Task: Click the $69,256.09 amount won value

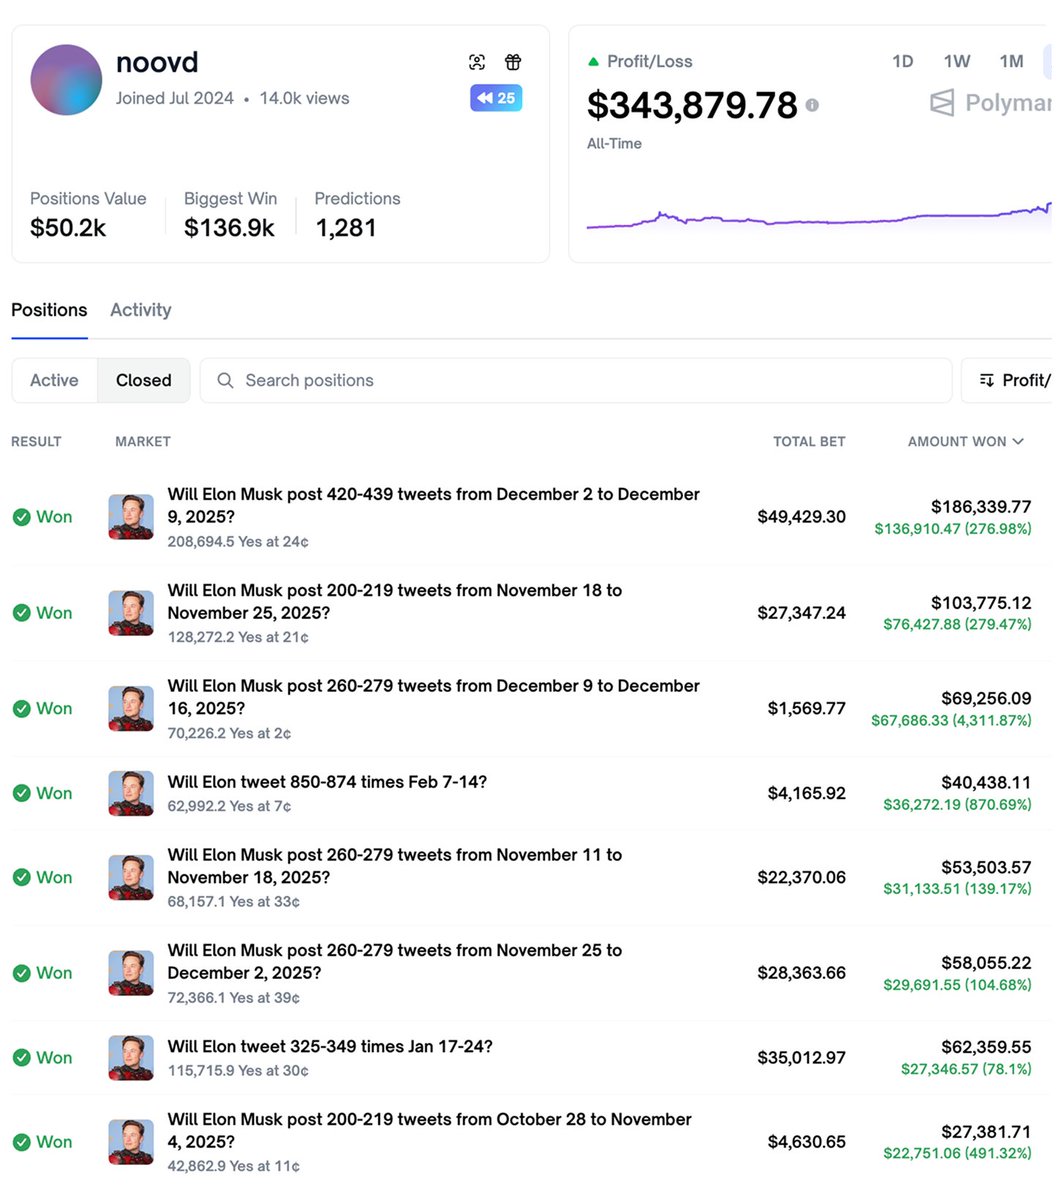Action: pyautogui.click(x=986, y=699)
